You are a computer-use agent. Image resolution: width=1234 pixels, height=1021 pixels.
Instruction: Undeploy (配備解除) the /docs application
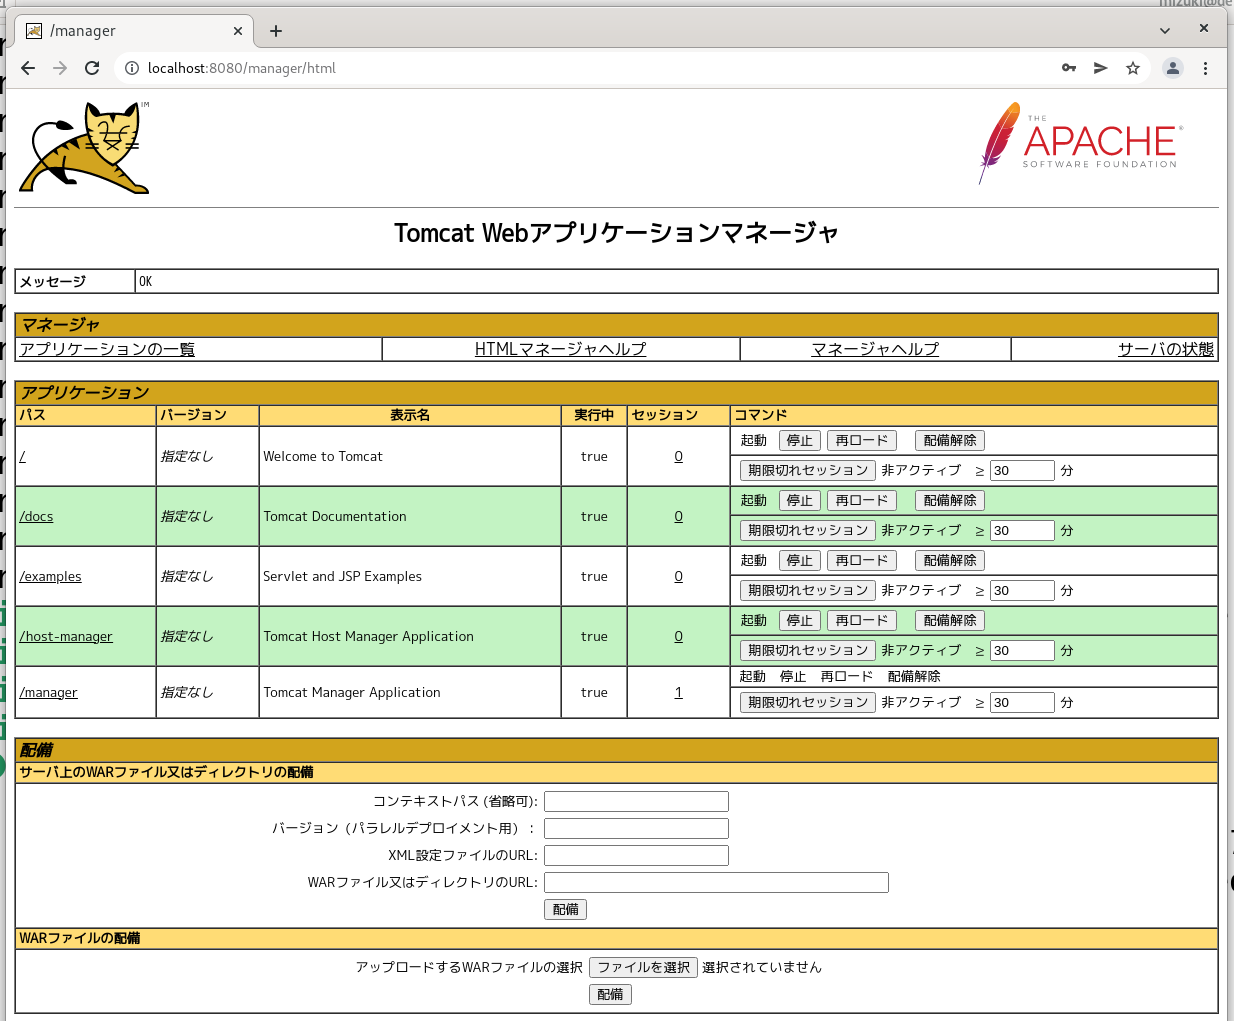pos(950,501)
